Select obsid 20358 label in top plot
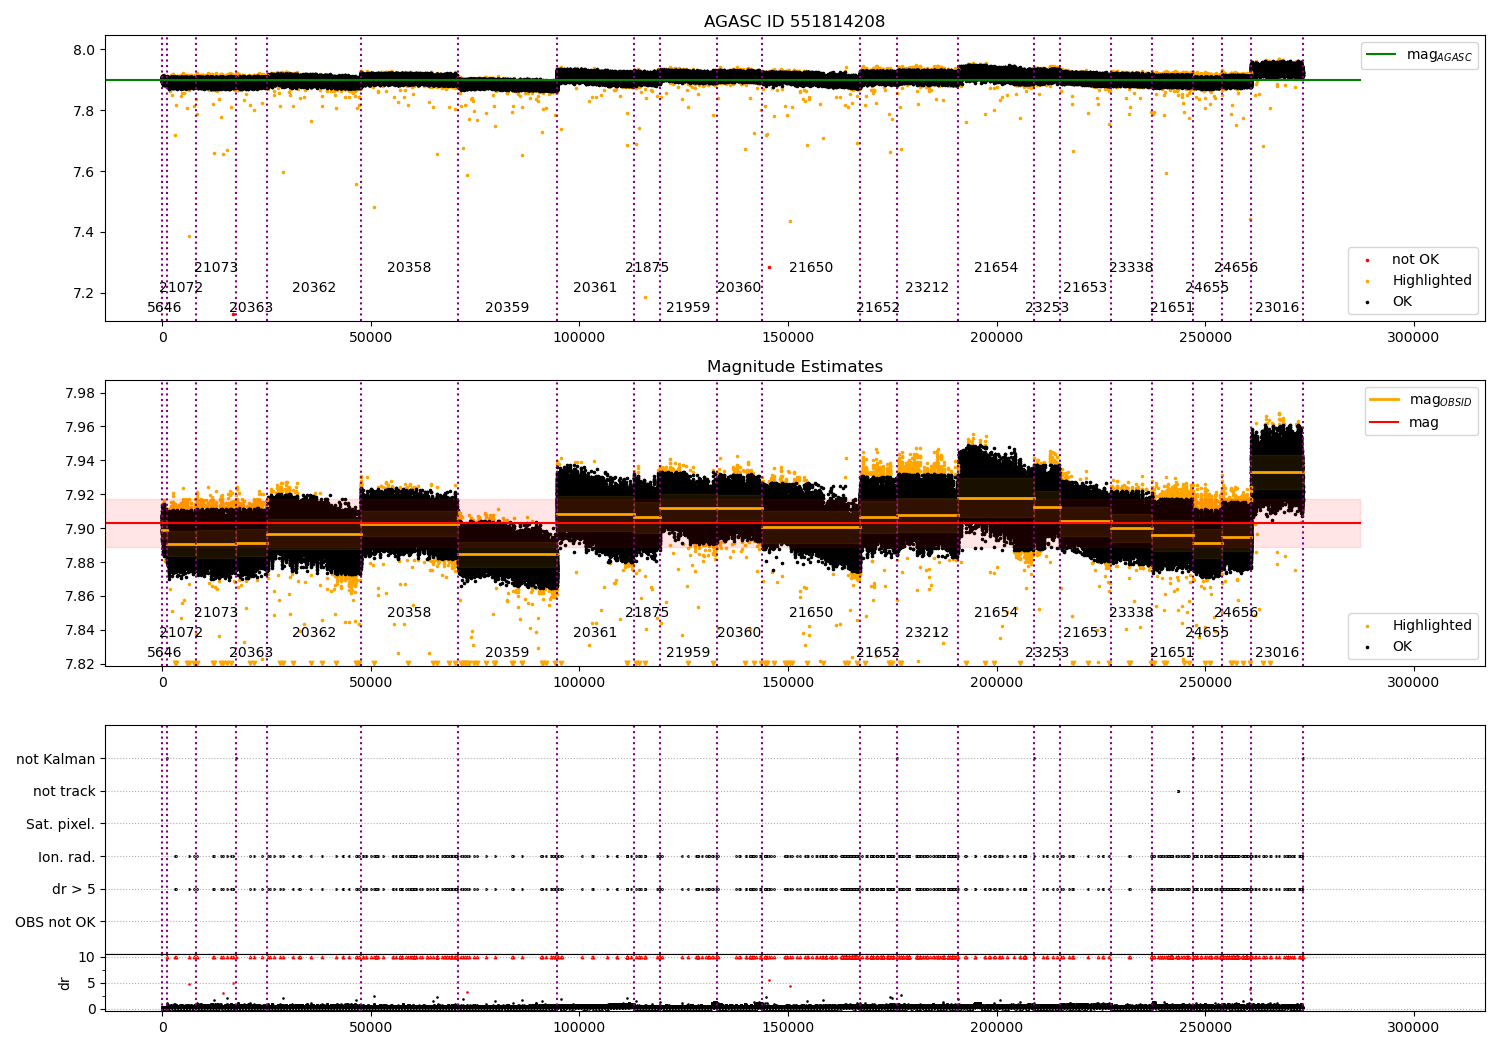The width and height of the screenshot is (1500, 1050). pyautogui.click(x=409, y=268)
